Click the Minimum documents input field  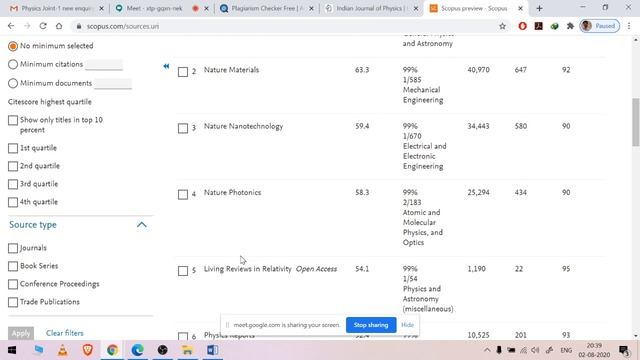tap(113, 83)
